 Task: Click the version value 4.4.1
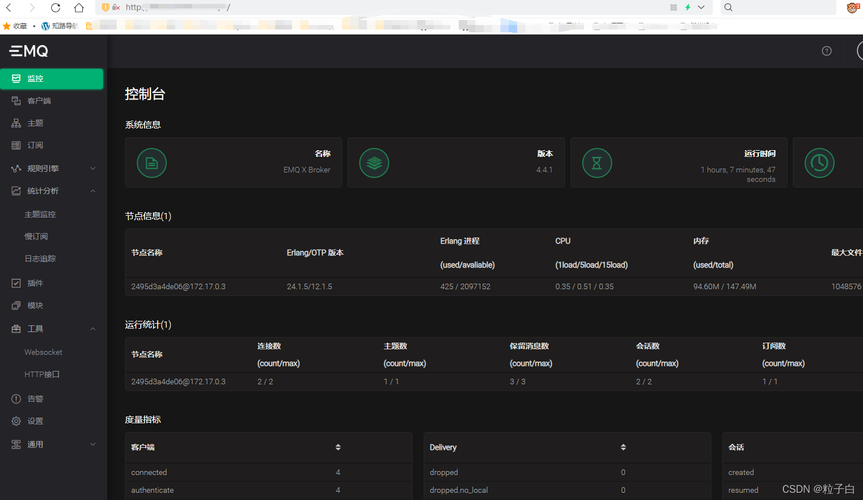pyautogui.click(x=544, y=170)
